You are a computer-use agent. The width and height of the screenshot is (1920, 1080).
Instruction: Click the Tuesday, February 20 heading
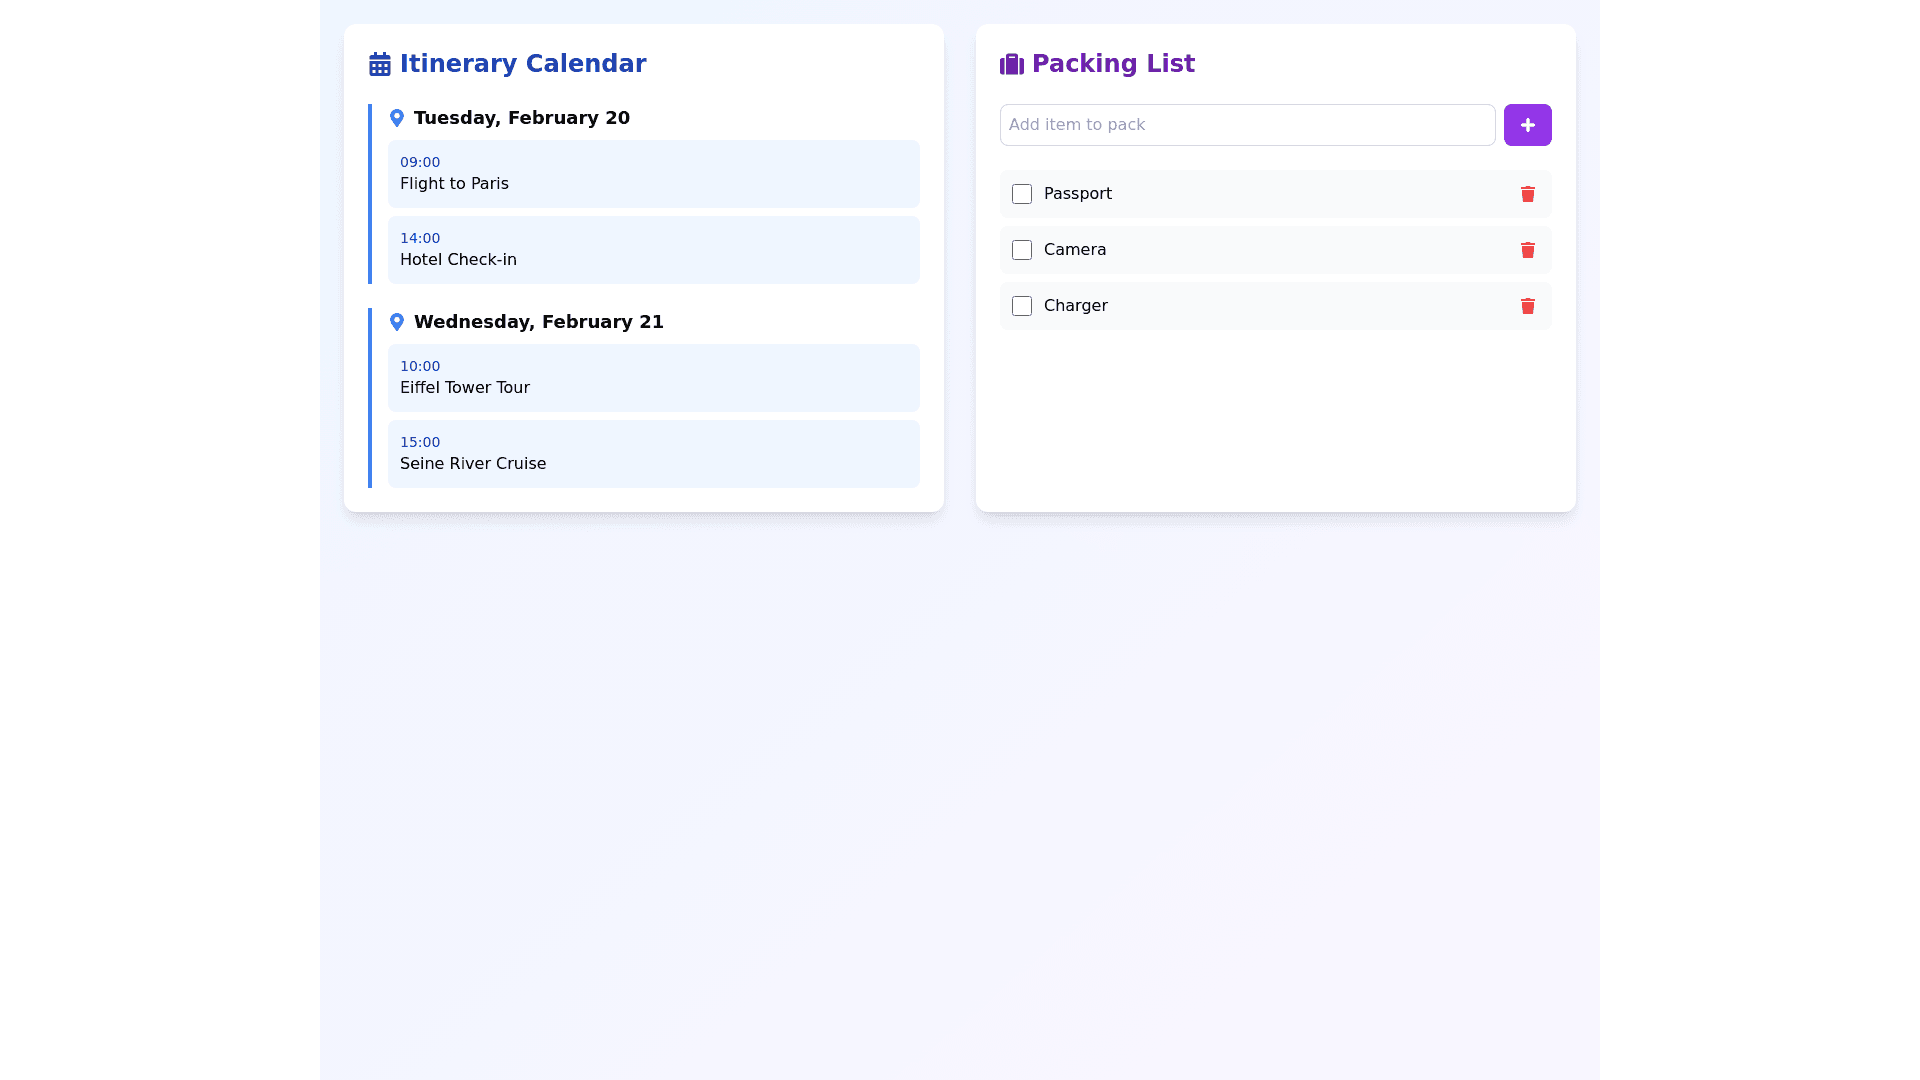pyautogui.click(x=521, y=118)
